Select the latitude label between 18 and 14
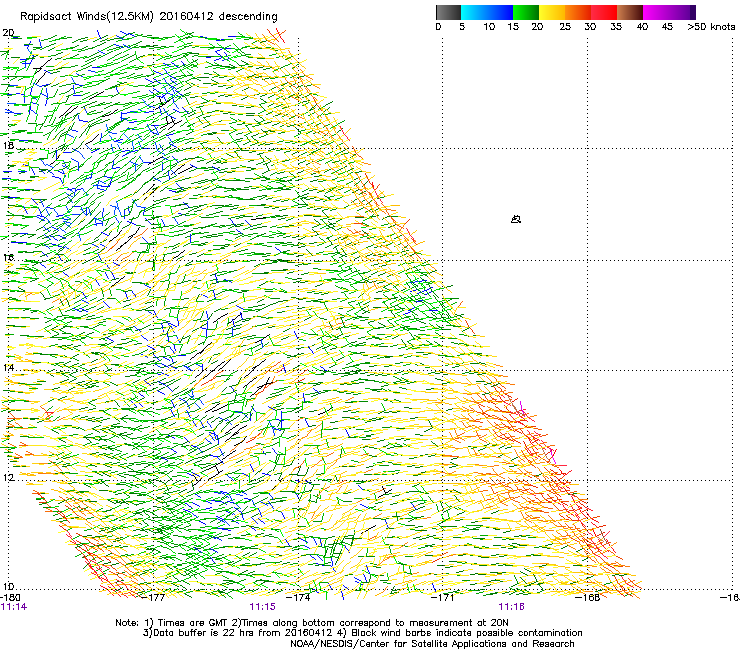Image resolution: width=740 pixels, height=650 pixels. point(8,258)
